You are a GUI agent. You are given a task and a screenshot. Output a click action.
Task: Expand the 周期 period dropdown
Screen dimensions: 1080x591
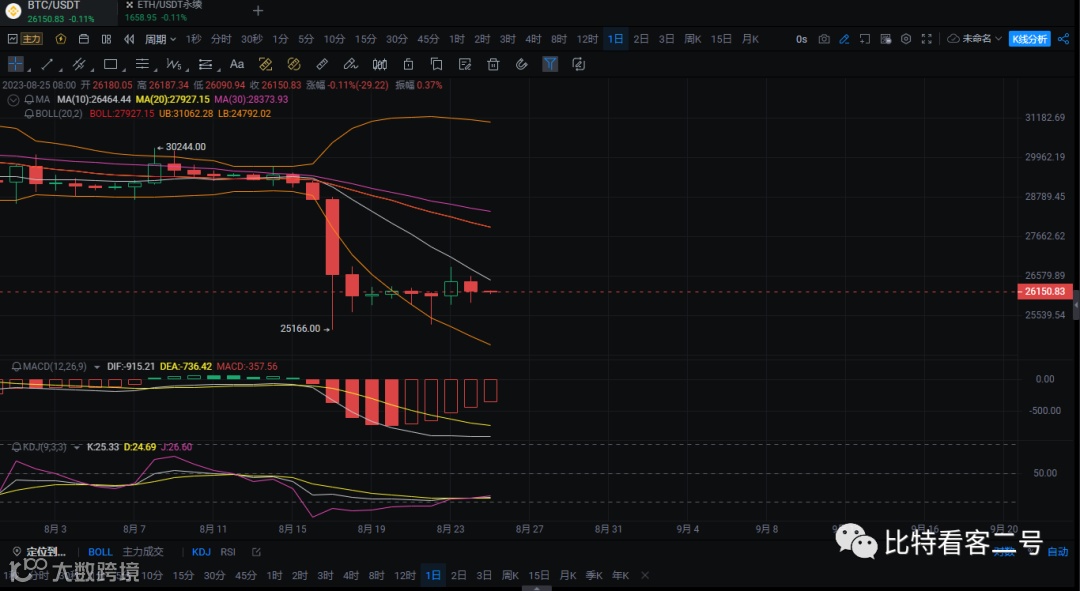pos(160,39)
